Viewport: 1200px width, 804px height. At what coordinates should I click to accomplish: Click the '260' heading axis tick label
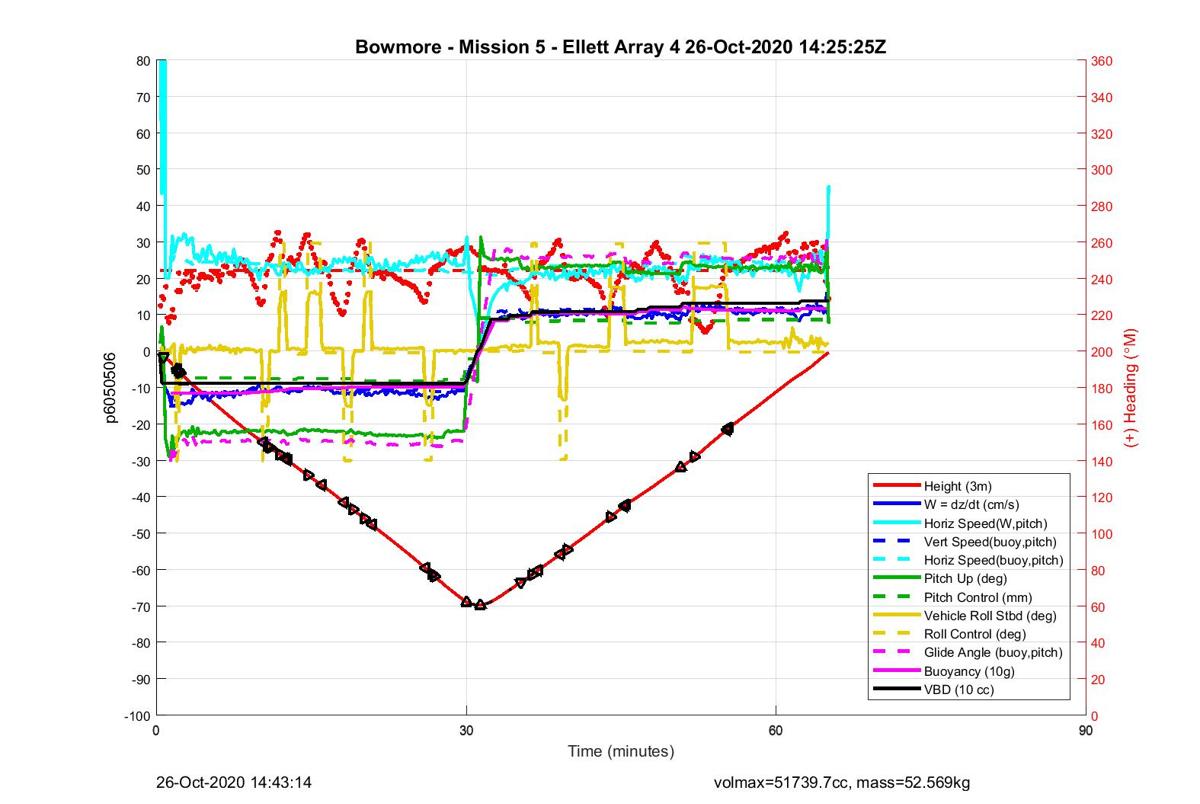(x=1104, y=243)
